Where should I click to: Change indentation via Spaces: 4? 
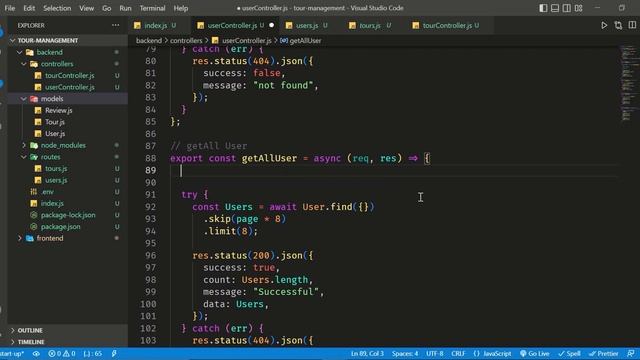click(405, 354)
